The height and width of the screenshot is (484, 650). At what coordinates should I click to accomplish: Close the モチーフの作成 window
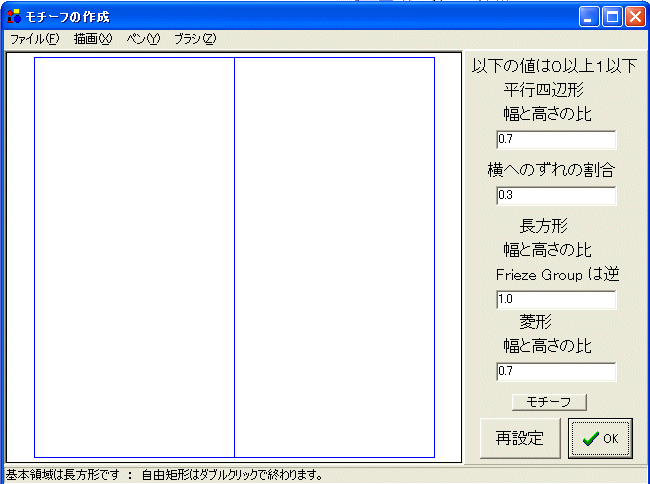tap(635, 17)
